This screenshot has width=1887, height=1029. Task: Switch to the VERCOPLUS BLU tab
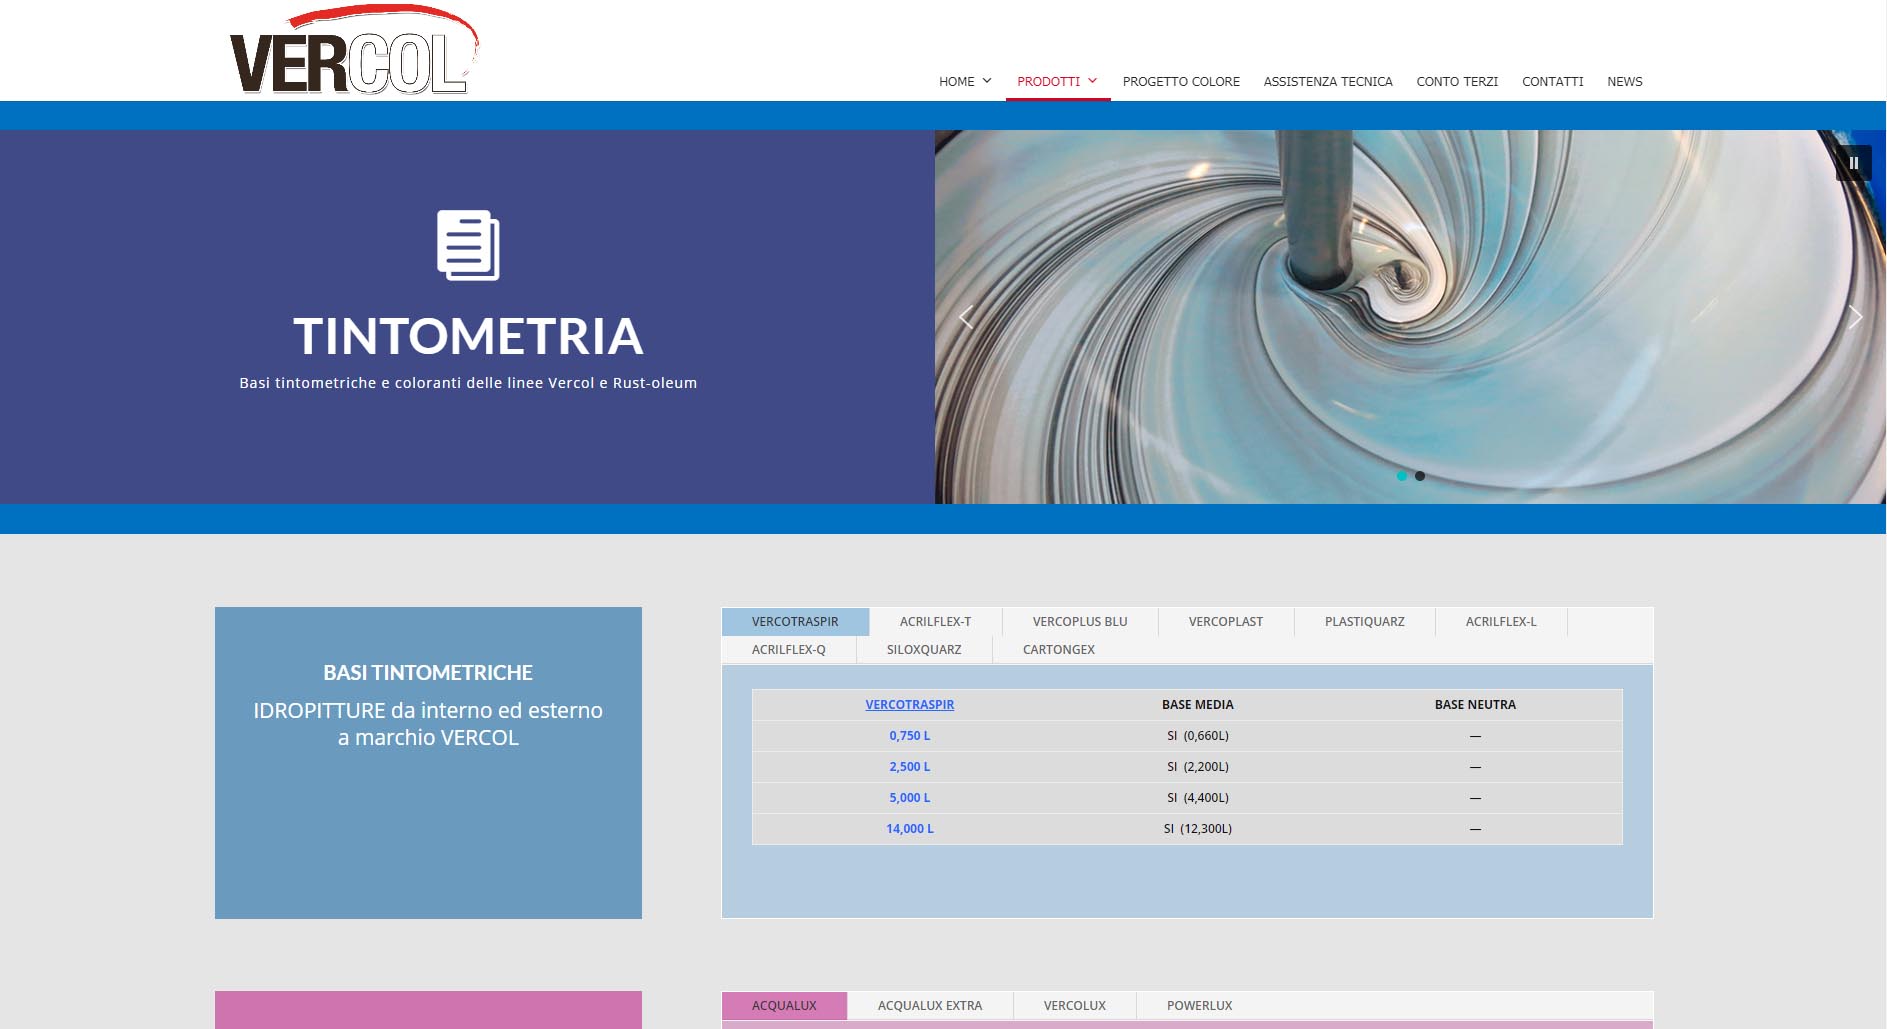point(1079,622)
